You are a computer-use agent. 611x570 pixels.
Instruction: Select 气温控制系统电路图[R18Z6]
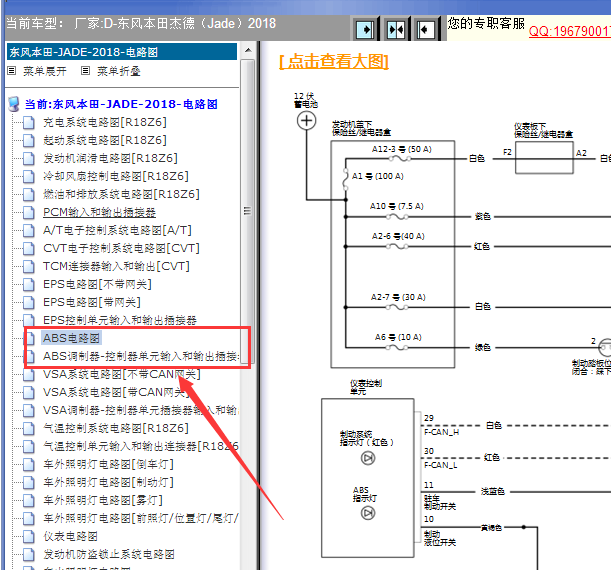click(x=116, y=428)
